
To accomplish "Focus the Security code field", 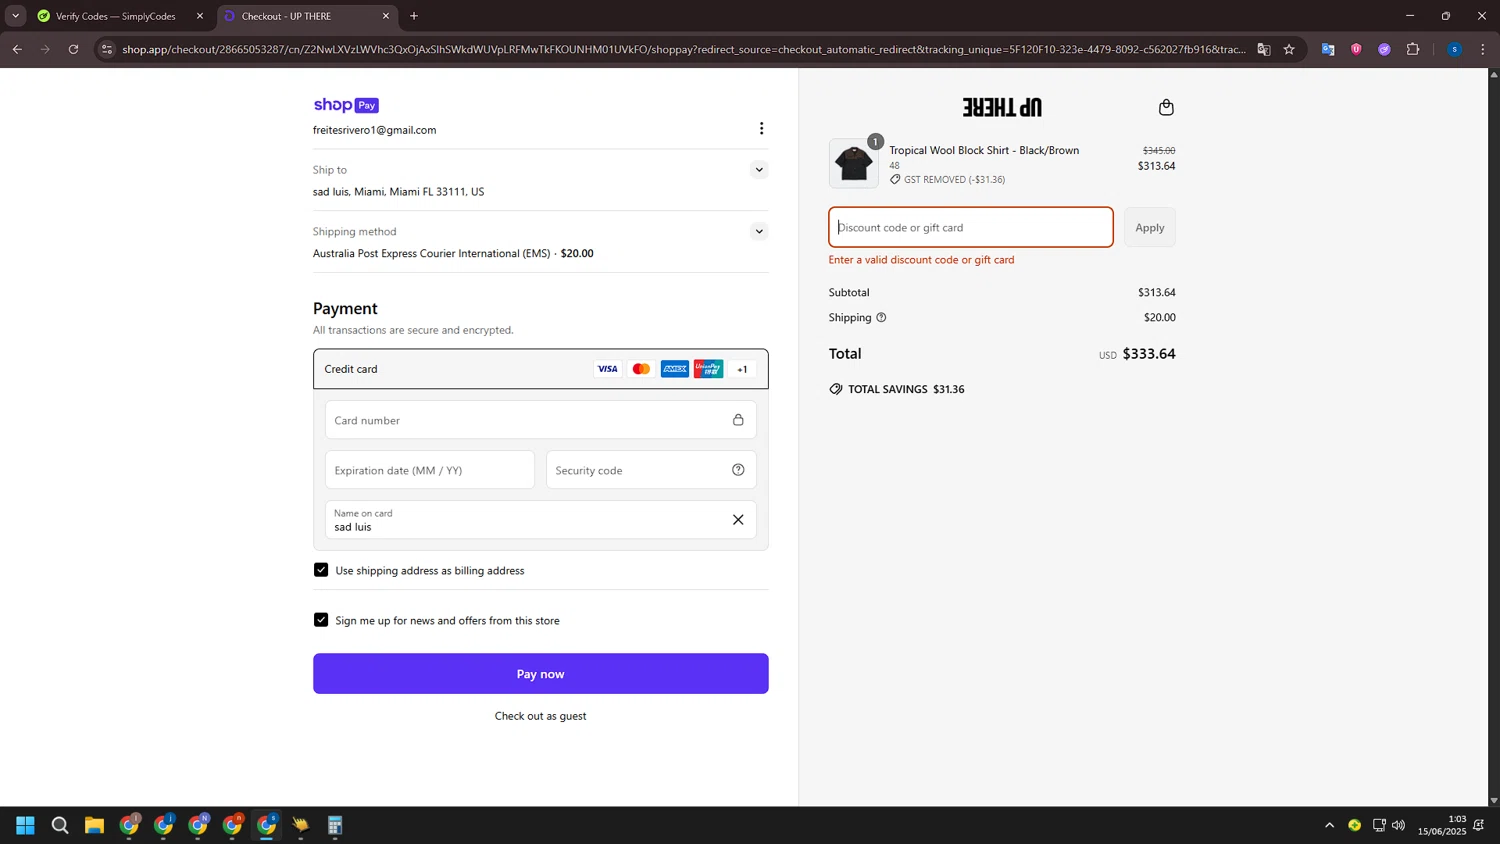I will [x=651, y=470].
